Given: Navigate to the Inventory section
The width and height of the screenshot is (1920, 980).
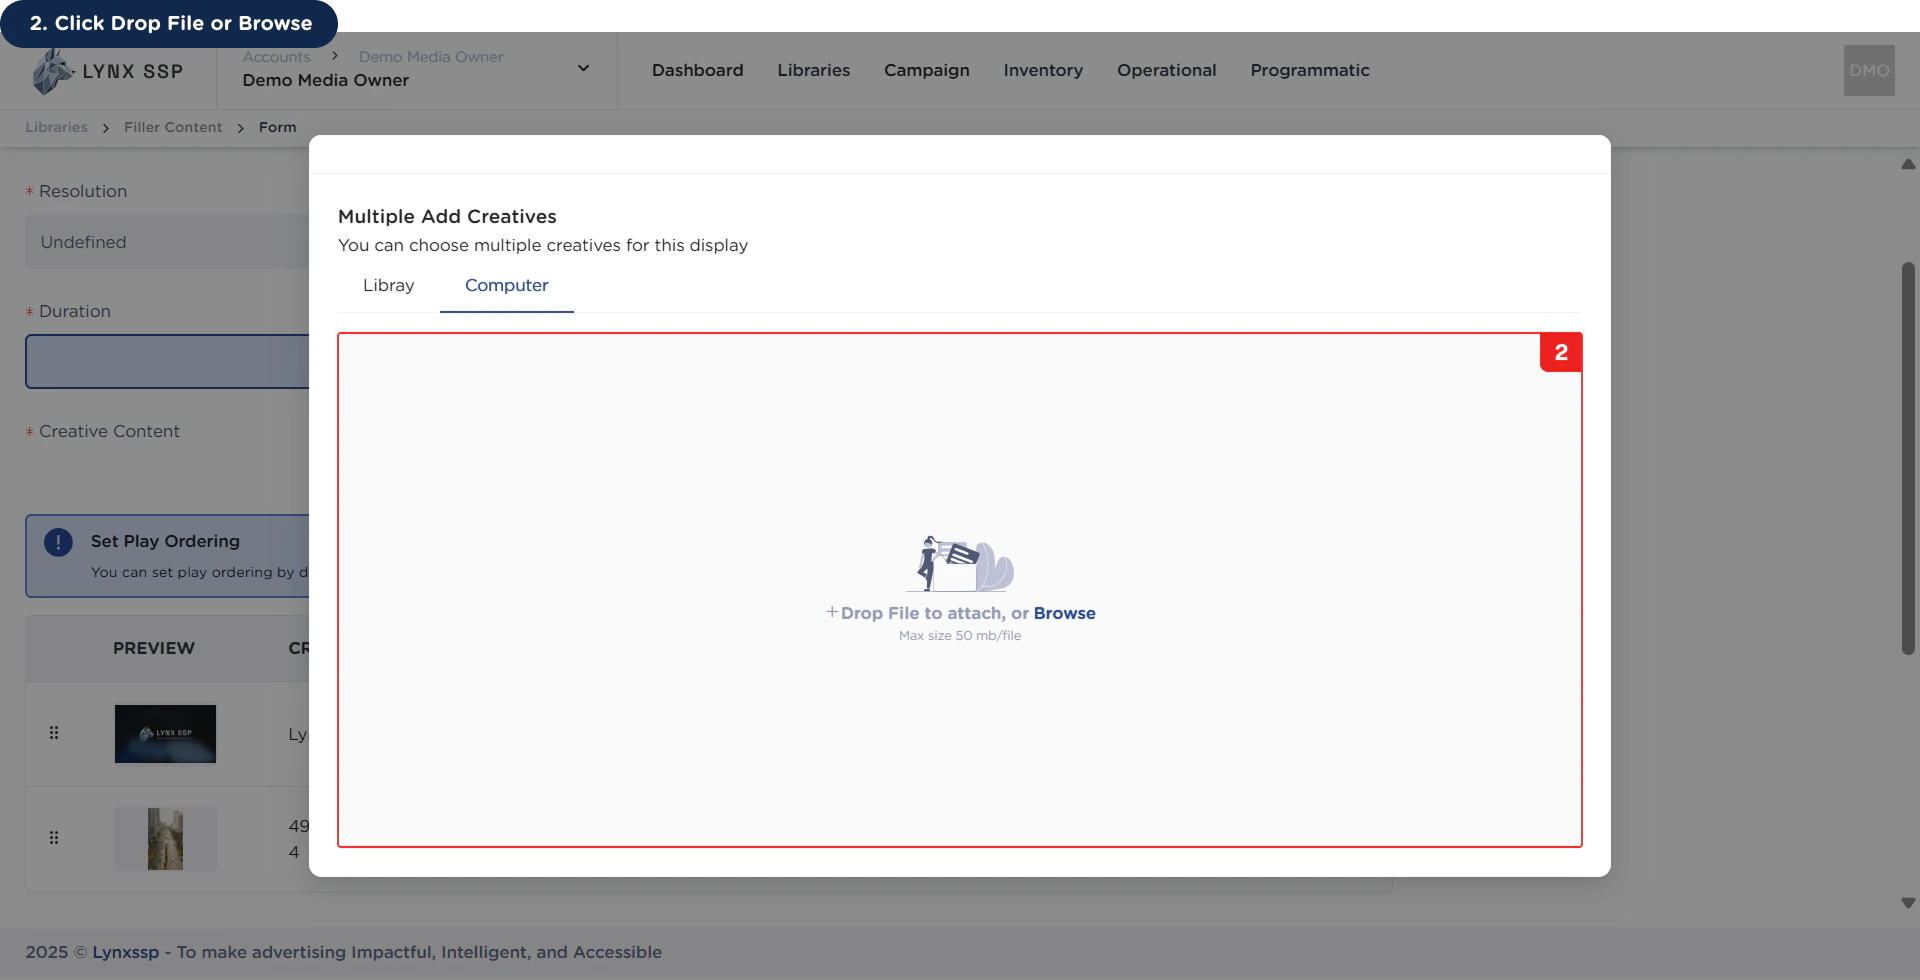Looking at the screenshot, I should coord(1043,70).
